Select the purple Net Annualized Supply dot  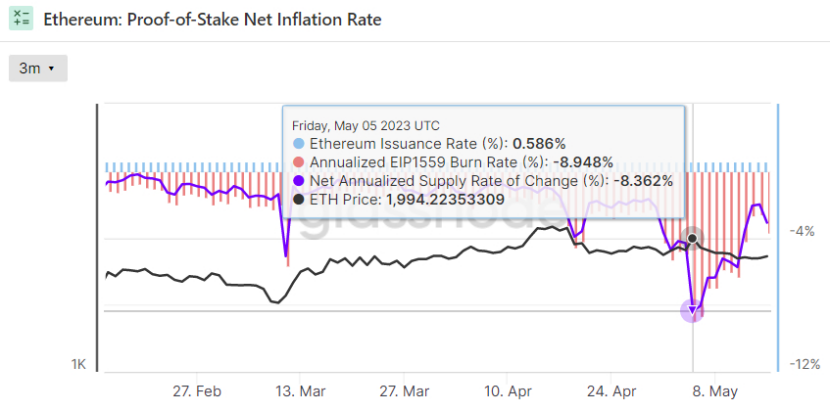(x=298, y=181)
